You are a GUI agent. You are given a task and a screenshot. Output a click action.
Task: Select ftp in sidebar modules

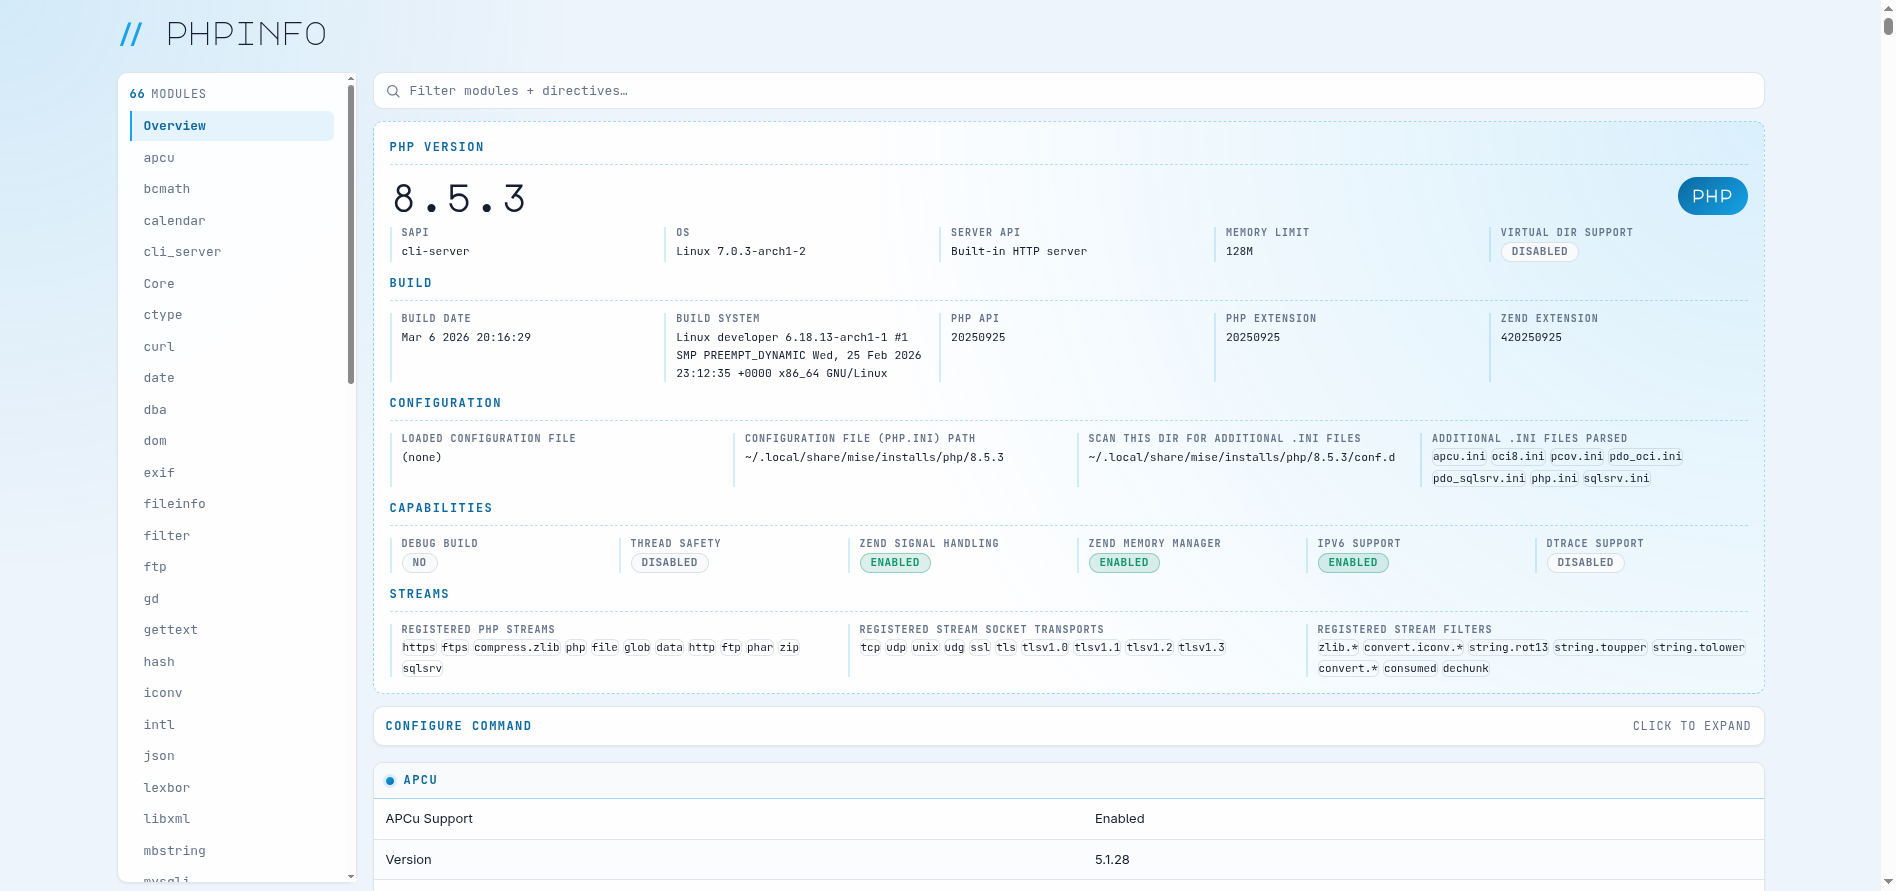point(232,567)
